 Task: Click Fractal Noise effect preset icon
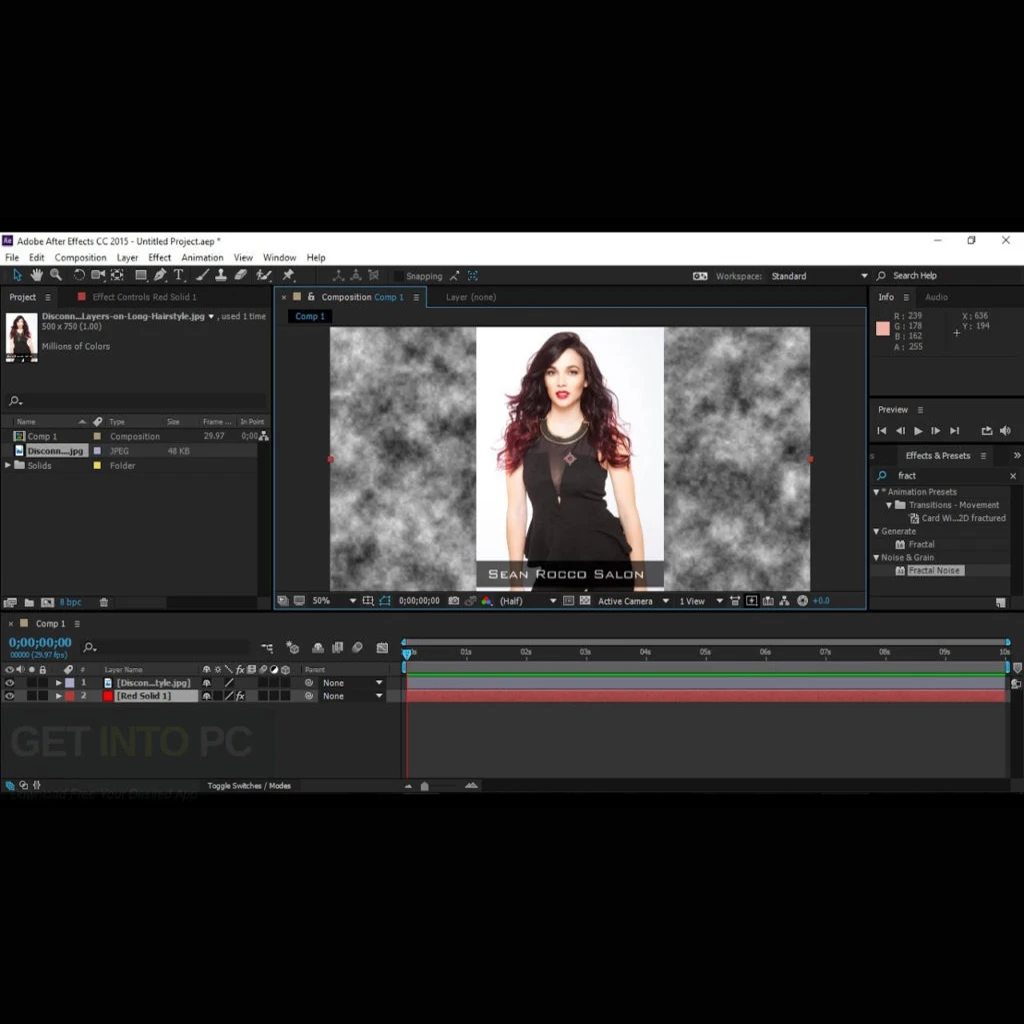click(900, 571)
